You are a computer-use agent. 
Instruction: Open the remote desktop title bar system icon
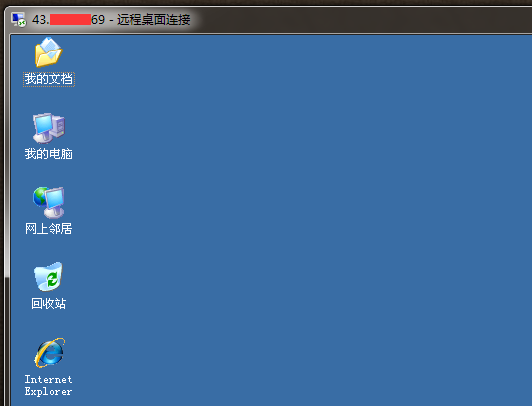coord(18,19)
